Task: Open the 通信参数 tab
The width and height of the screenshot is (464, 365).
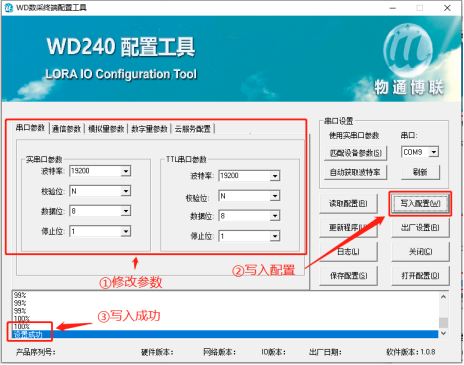Action: pyautogui.click(x=67, y=129)
